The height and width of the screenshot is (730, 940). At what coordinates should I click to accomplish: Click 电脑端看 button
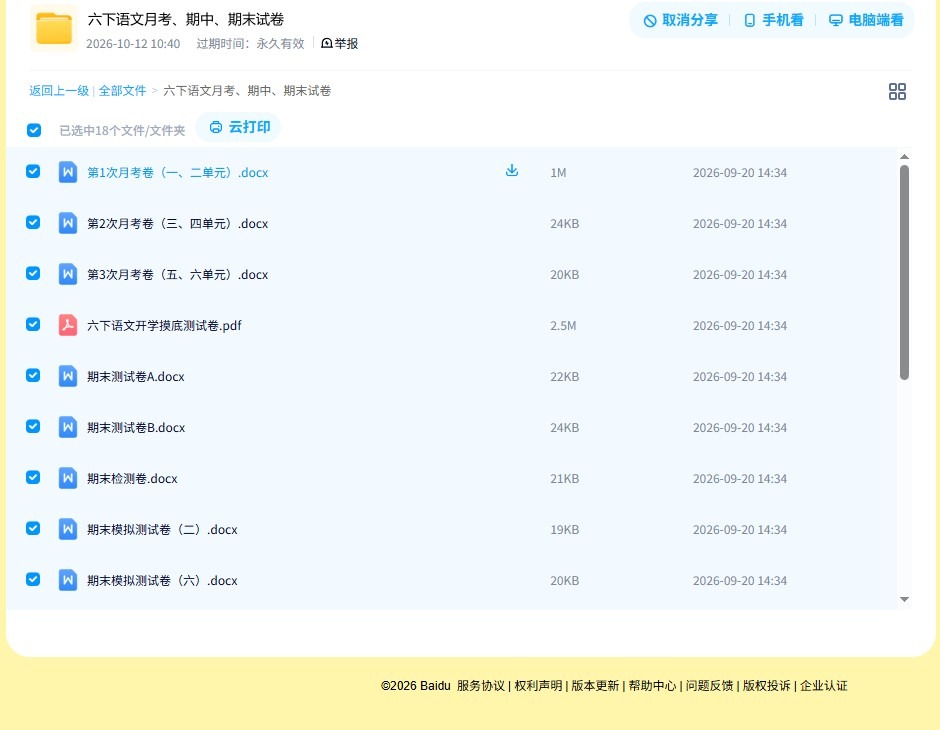[x=866, y=20]
